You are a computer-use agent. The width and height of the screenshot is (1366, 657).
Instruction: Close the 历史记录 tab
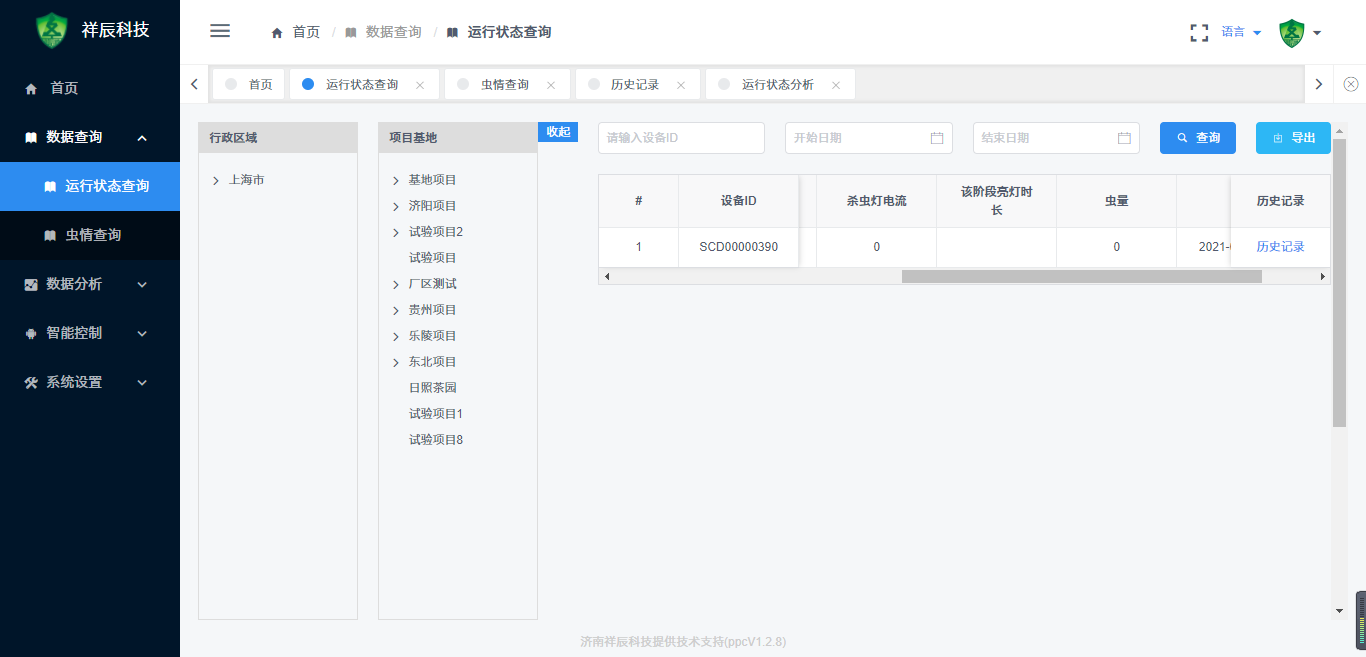(x=681, y=85)
